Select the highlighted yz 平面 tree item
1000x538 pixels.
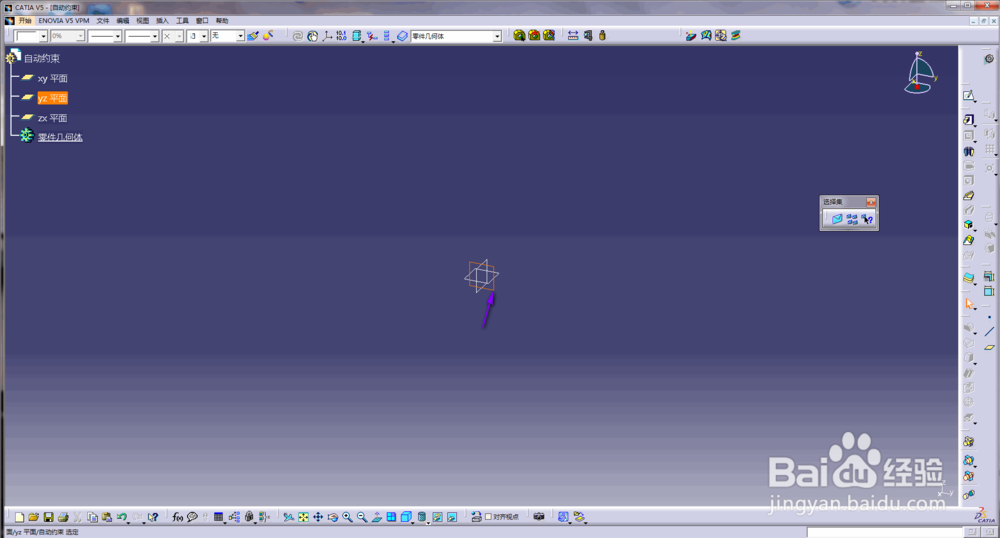[x=52, y=98]
